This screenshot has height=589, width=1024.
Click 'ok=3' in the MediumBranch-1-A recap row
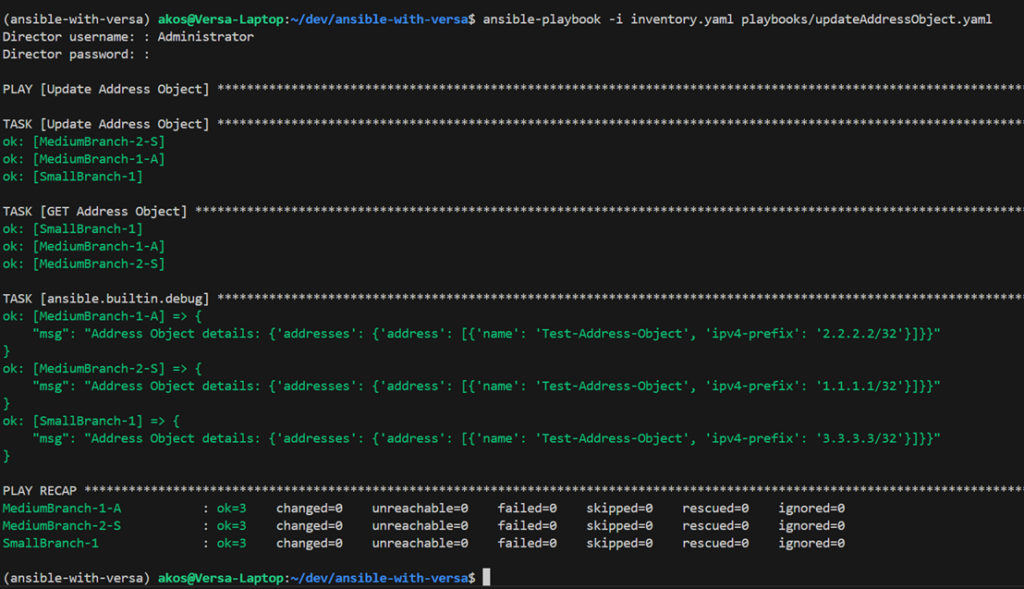point(232,508)
